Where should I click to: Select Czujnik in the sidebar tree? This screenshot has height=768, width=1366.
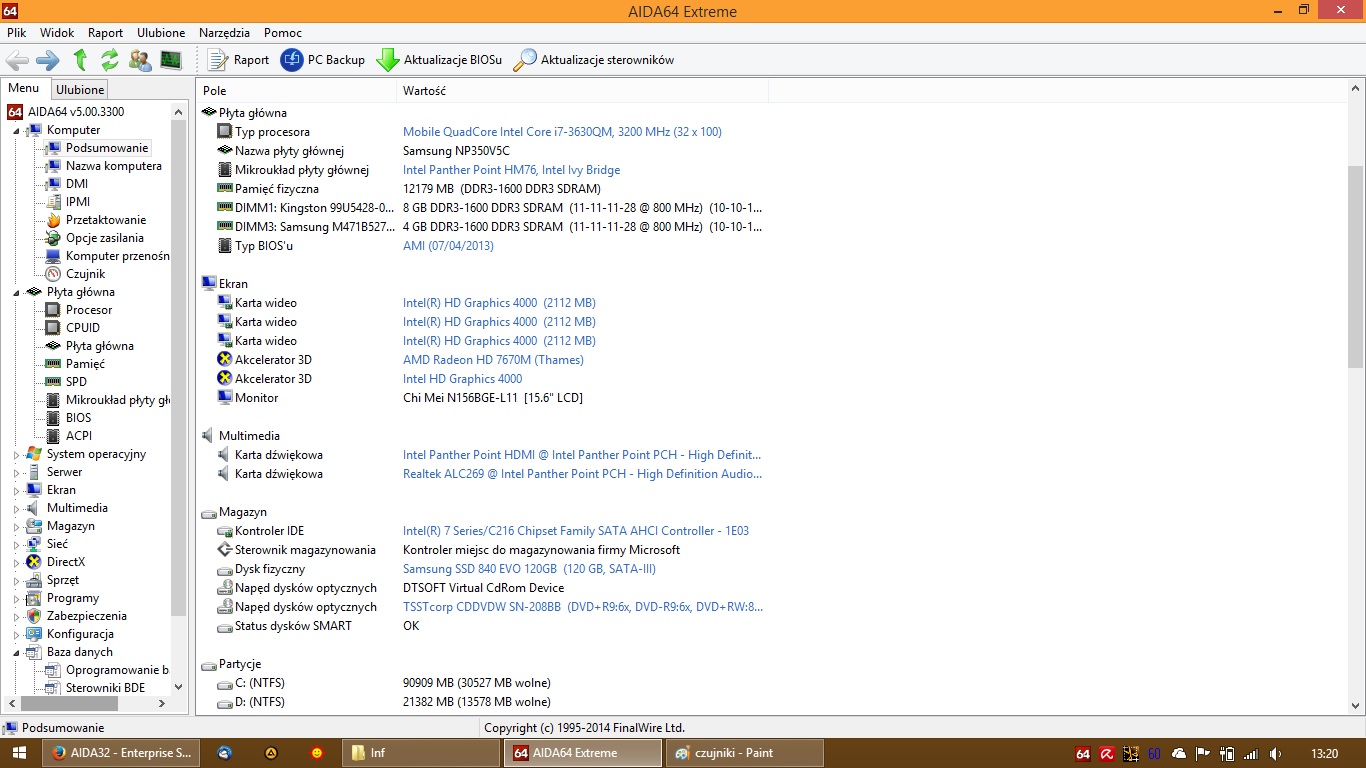pos(85,274)
